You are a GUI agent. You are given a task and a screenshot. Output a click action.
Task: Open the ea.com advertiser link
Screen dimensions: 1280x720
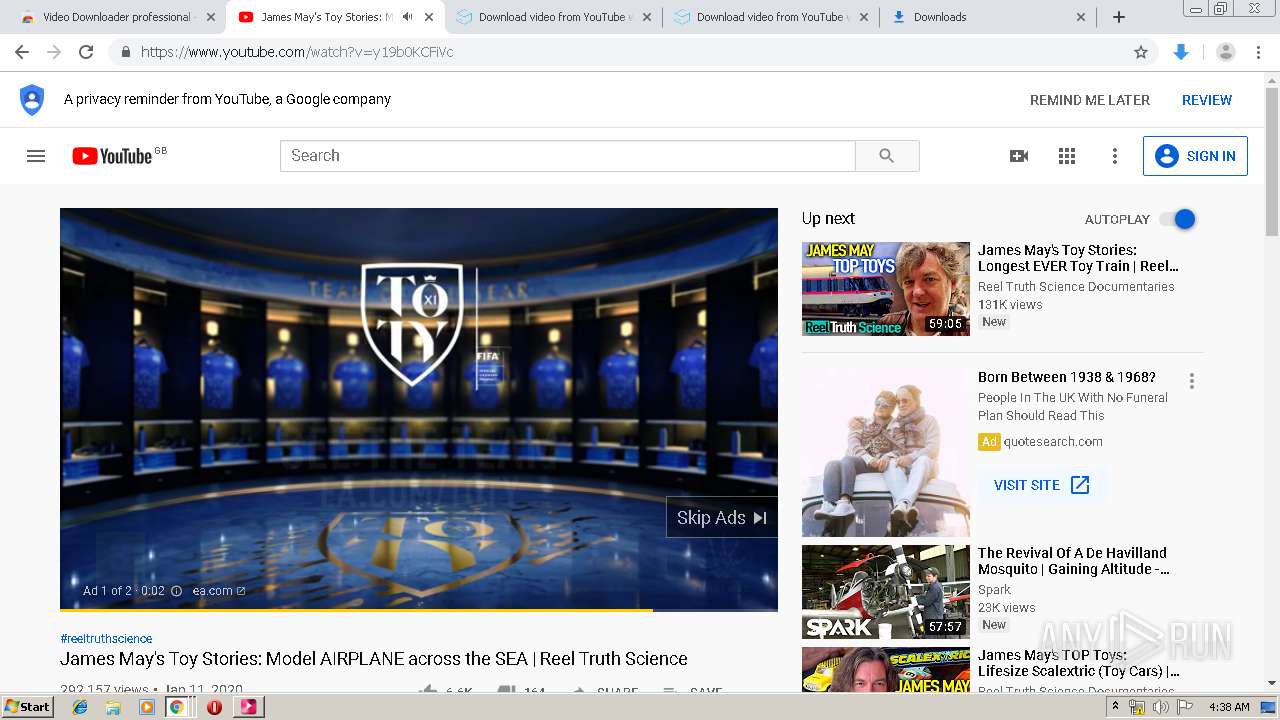[219, 591]
